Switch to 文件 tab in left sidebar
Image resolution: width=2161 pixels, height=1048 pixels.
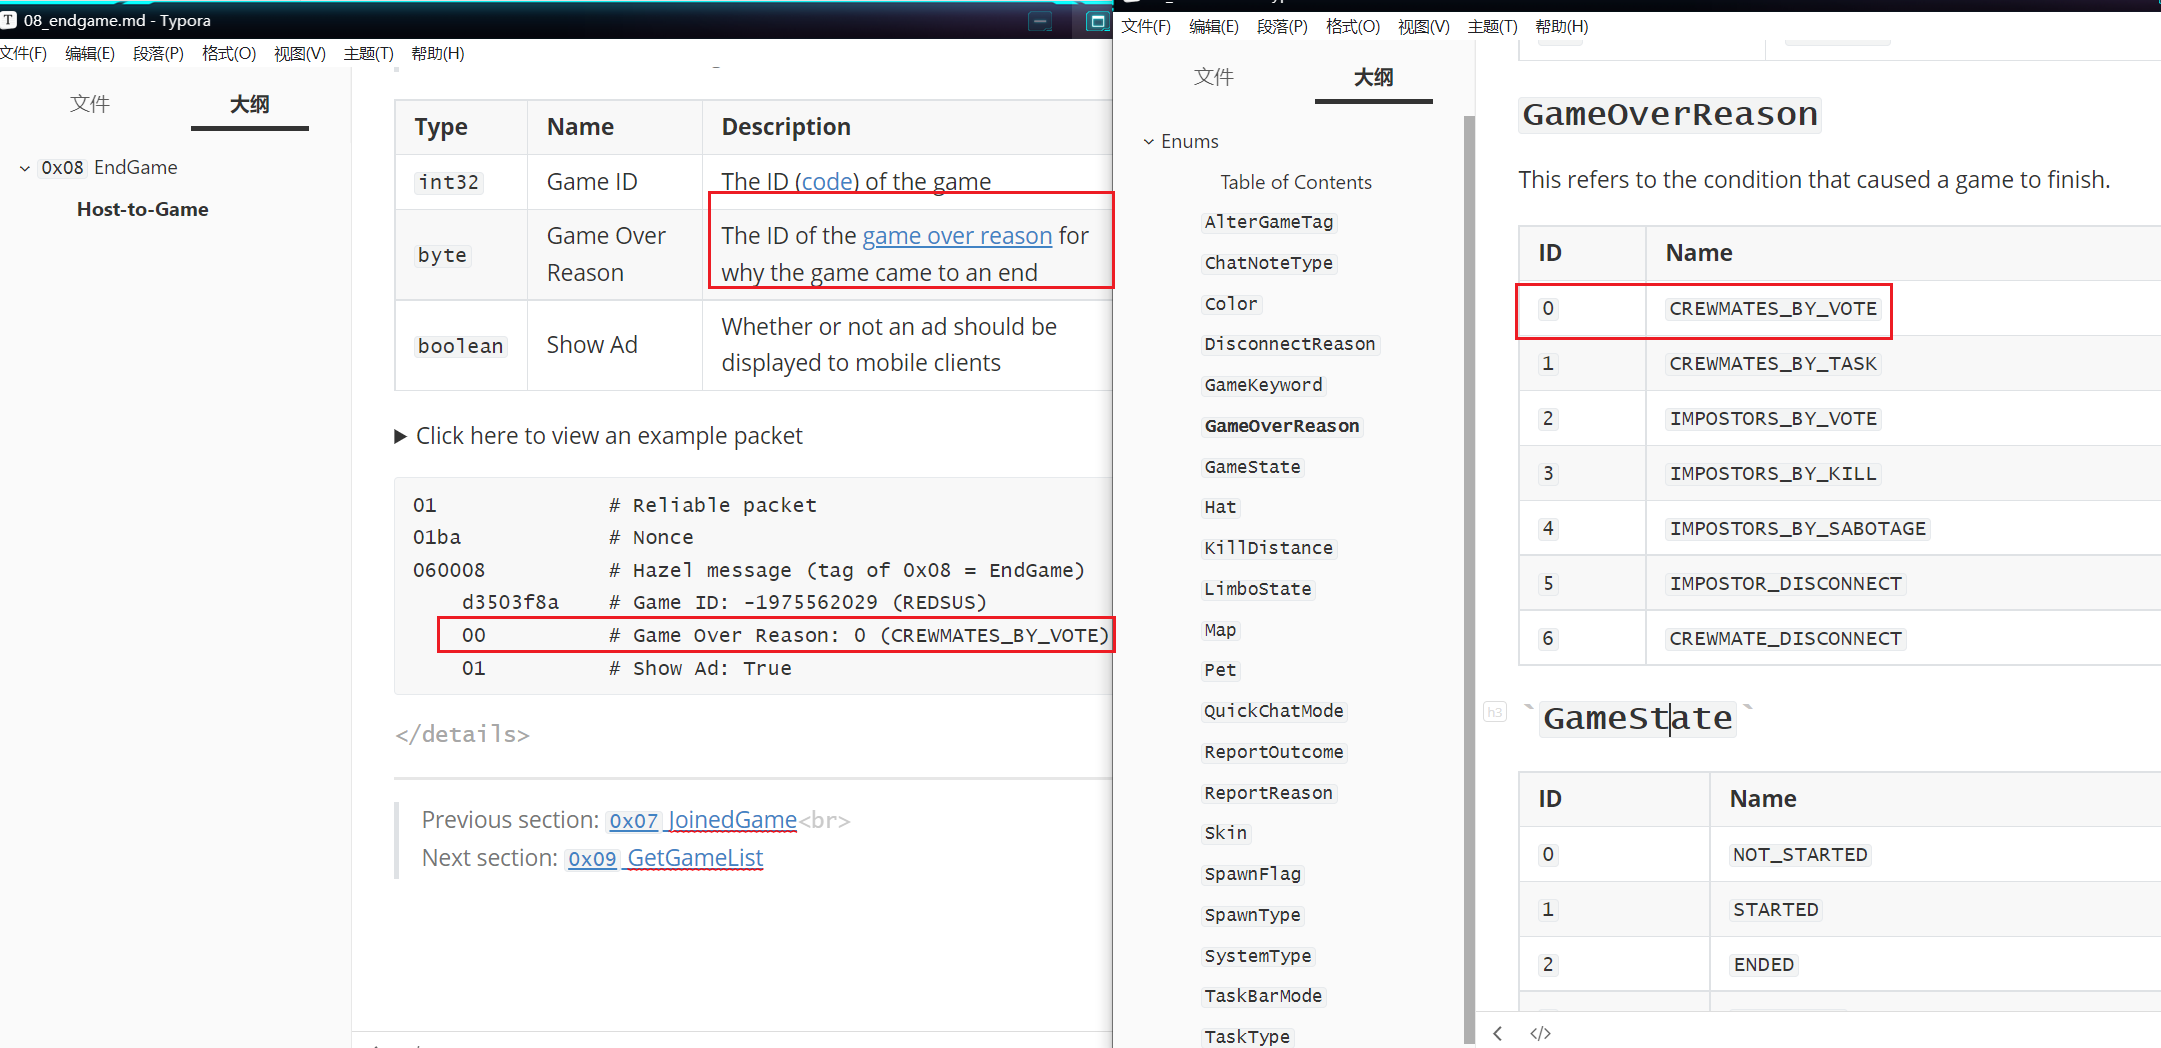[90, 104]
